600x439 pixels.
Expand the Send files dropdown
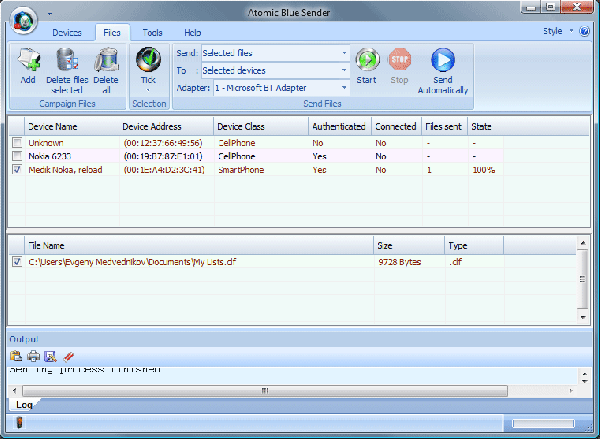344,52
